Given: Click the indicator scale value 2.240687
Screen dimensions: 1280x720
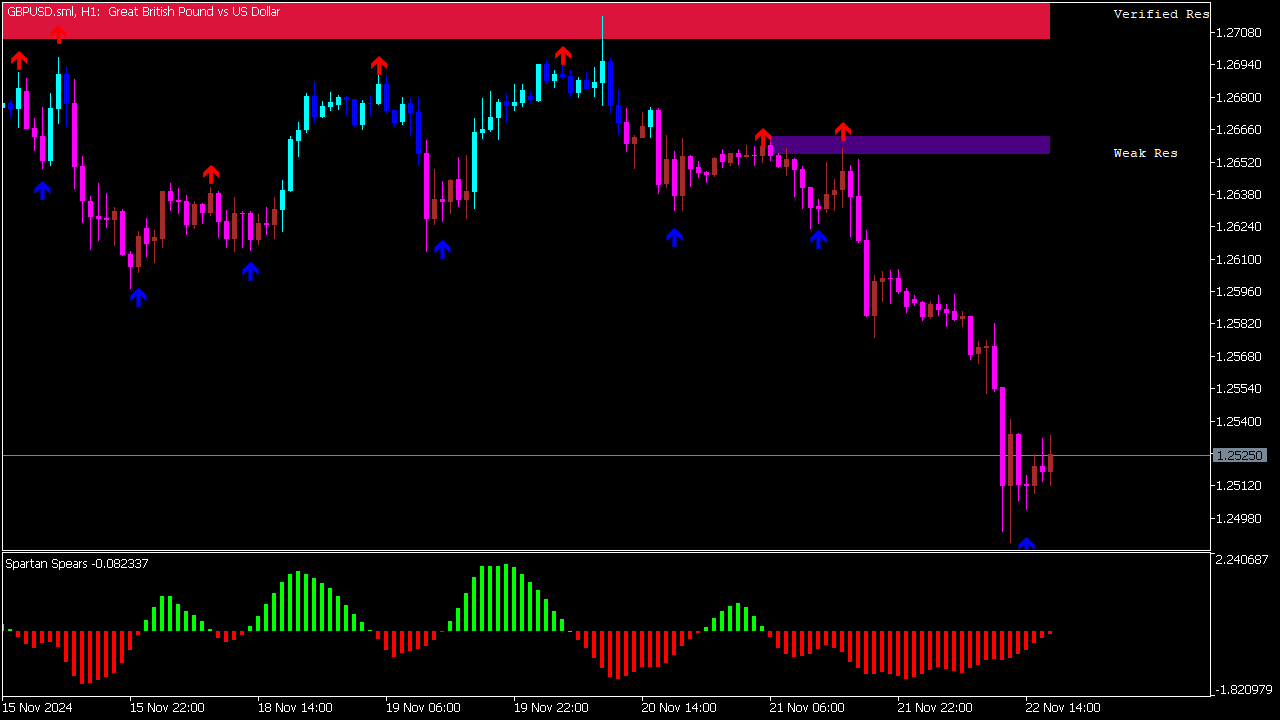Looking at the screenshot, I should tap(1241, 560).
